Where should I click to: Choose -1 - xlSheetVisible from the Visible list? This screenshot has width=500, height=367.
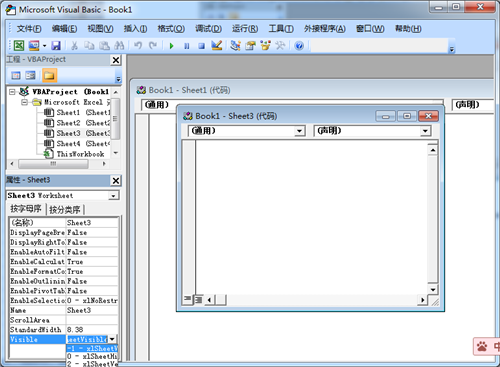pos(92,348)
